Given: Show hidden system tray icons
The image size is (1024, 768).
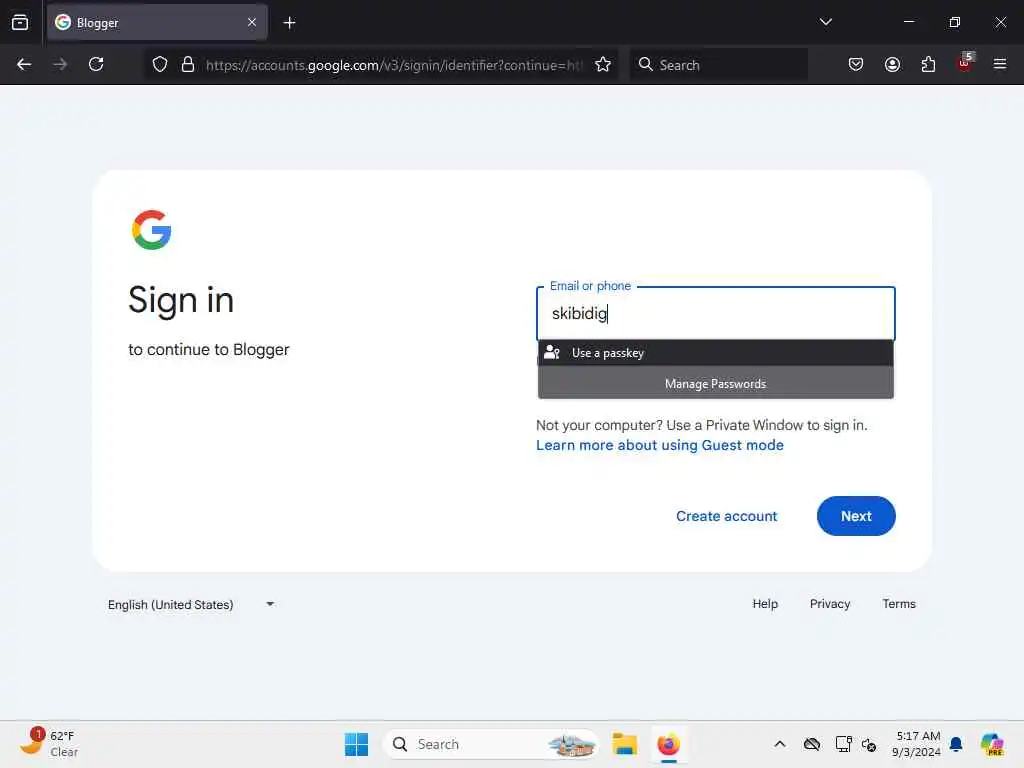Looking at the screenshot, I should (x=780, y=744).
